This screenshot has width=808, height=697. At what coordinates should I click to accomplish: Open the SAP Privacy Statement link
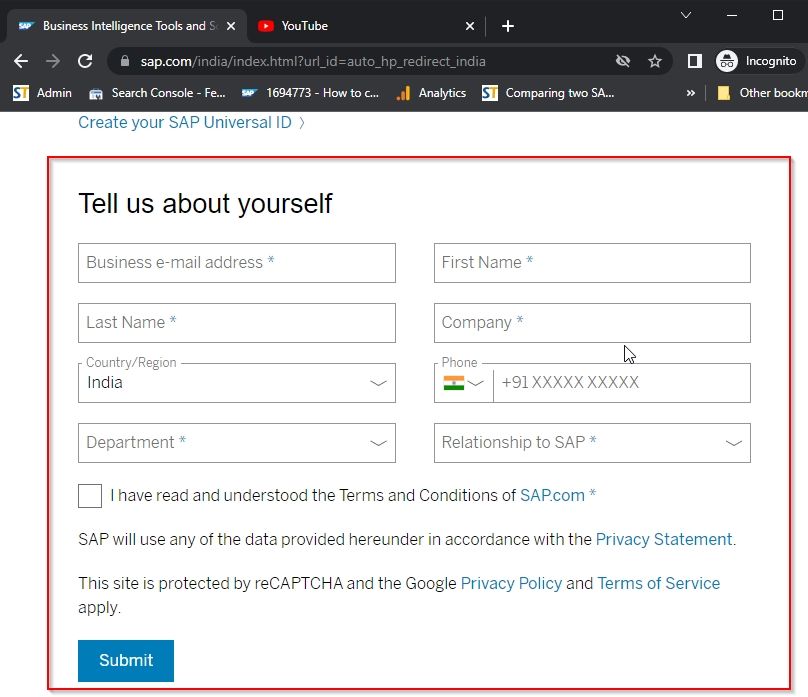pos(664,539)
